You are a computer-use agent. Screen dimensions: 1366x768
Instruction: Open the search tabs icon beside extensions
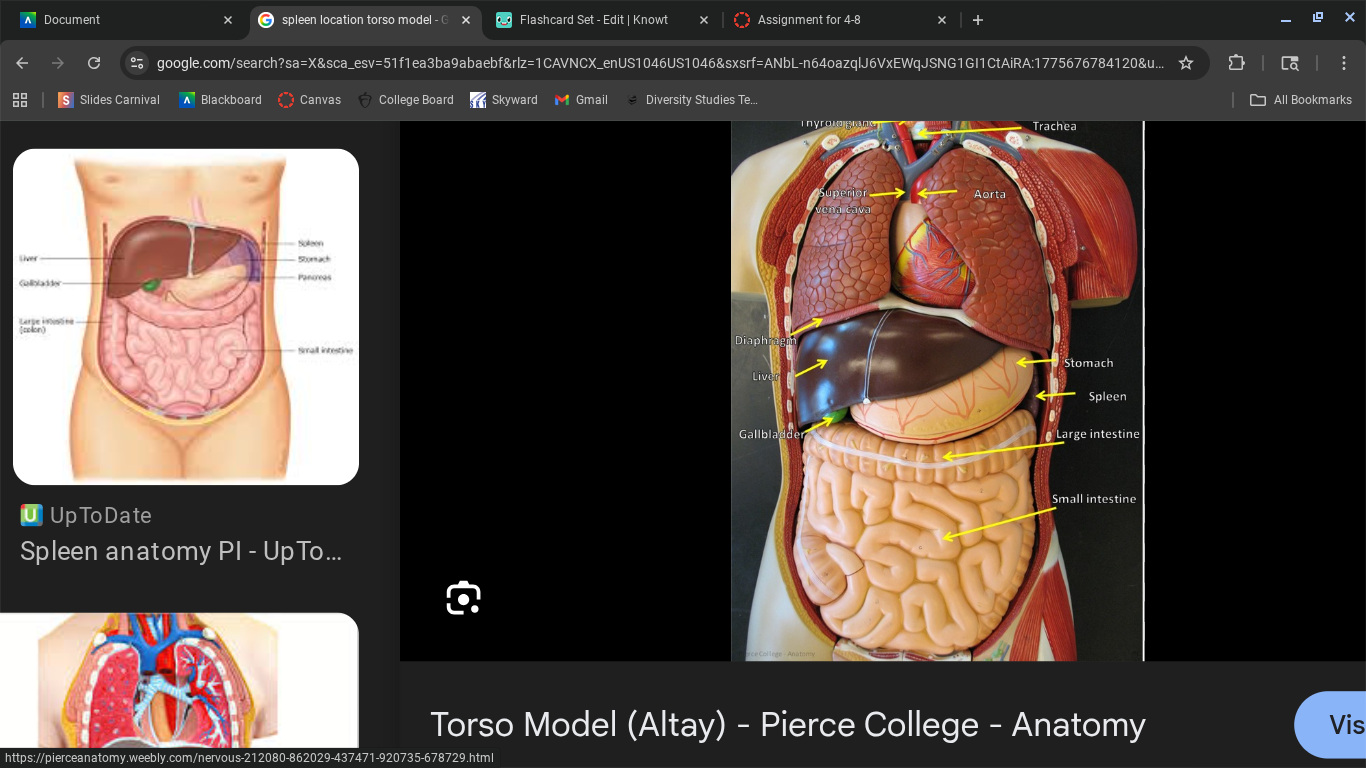point(1290,63)
